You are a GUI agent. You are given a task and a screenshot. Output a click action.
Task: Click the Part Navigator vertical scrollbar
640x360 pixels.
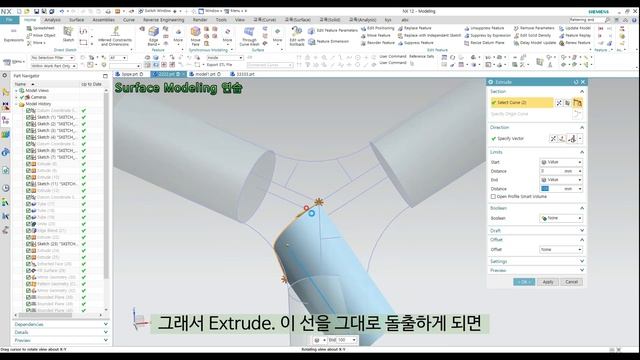(x=106, y=186)
